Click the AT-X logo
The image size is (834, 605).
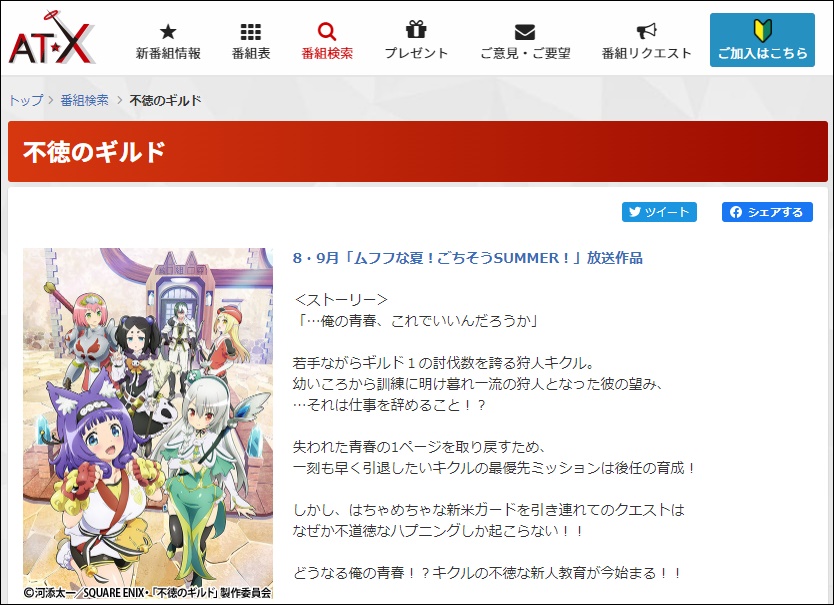pyautogui.click(x=52, y=37)
